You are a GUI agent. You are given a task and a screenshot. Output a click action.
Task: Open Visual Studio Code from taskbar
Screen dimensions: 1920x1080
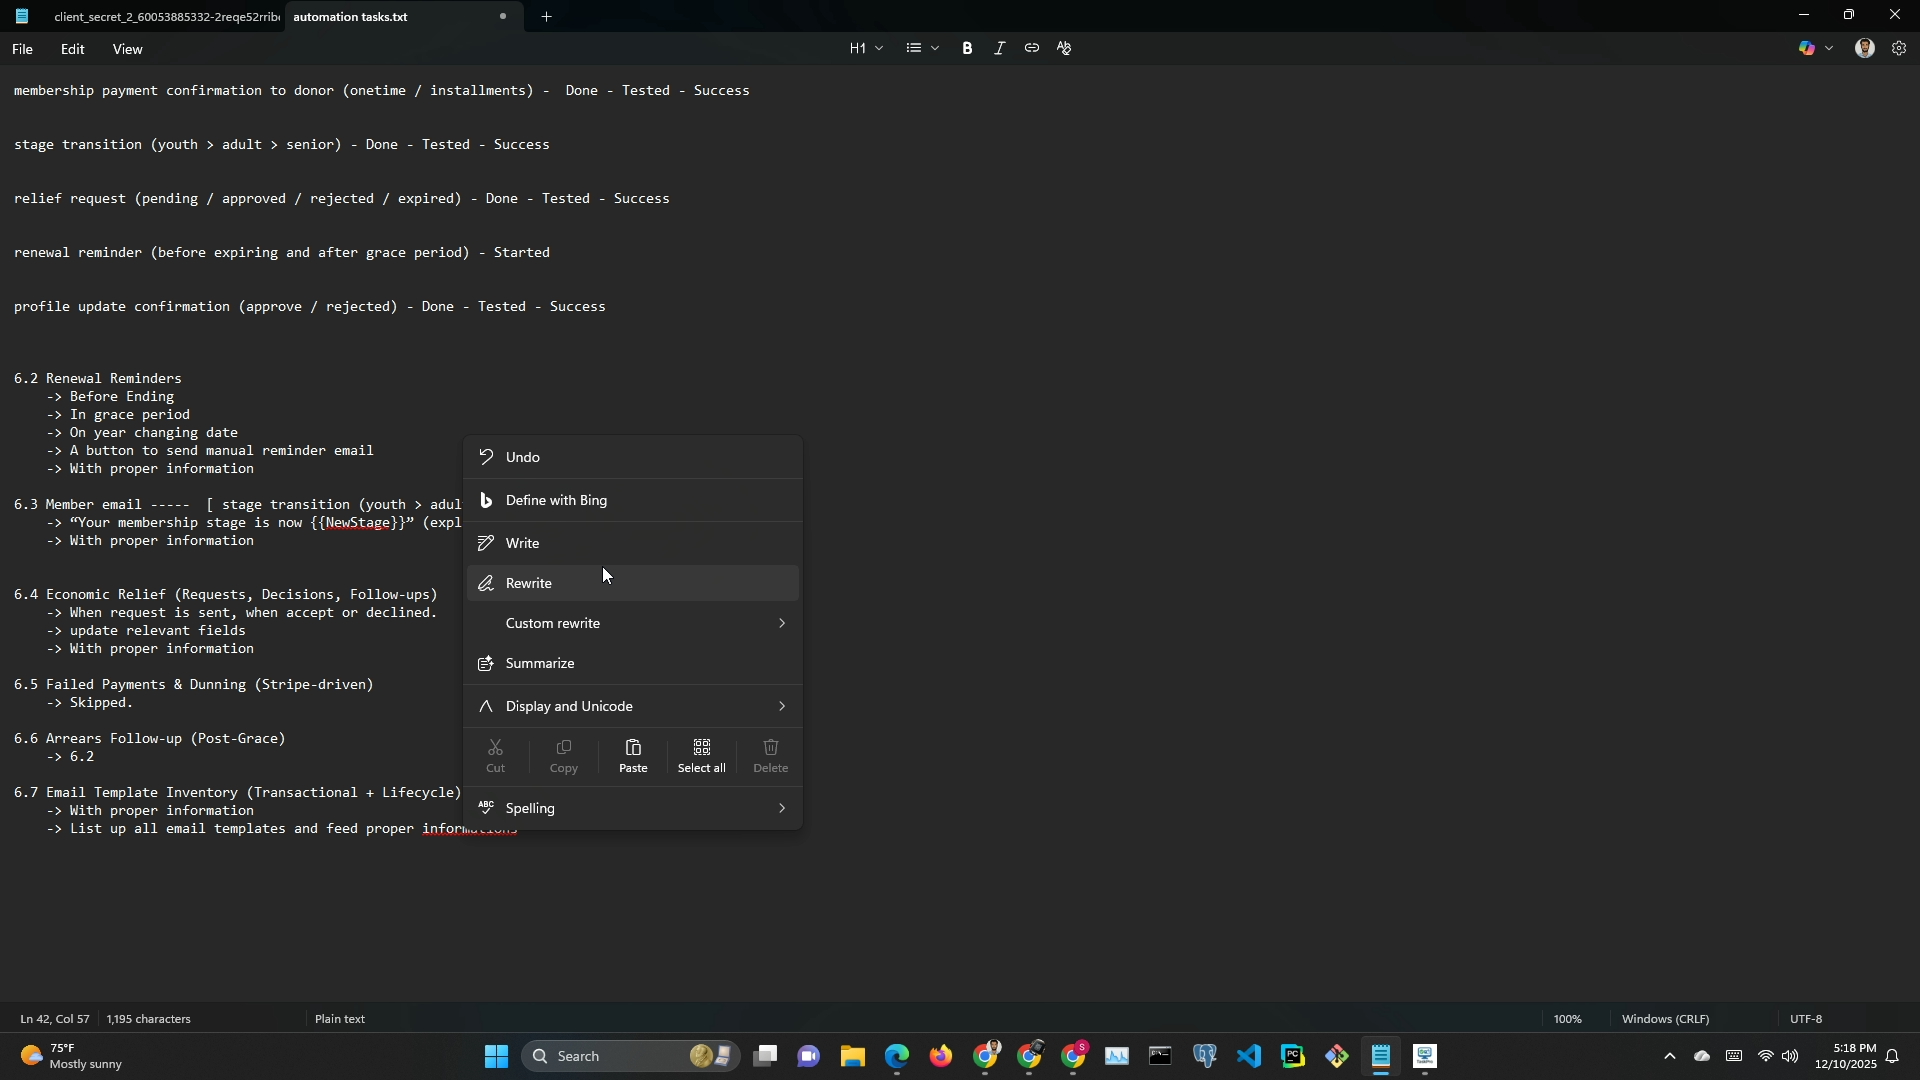[1249, 1056]
